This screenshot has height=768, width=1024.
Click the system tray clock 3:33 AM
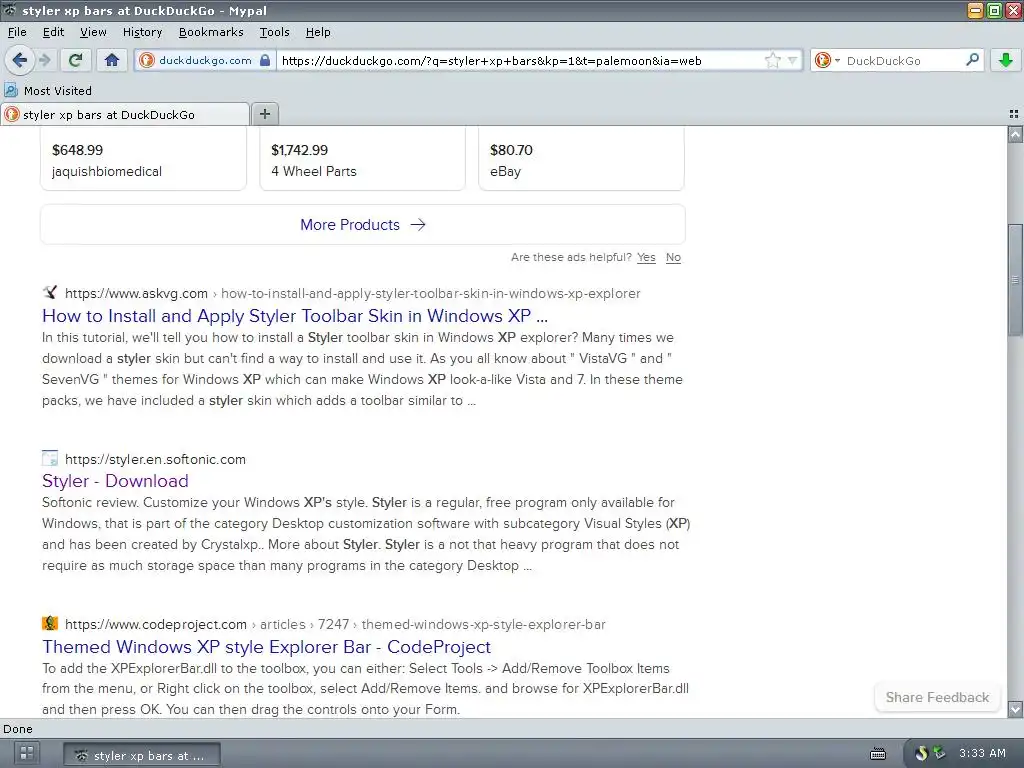[x=982, y=753]
